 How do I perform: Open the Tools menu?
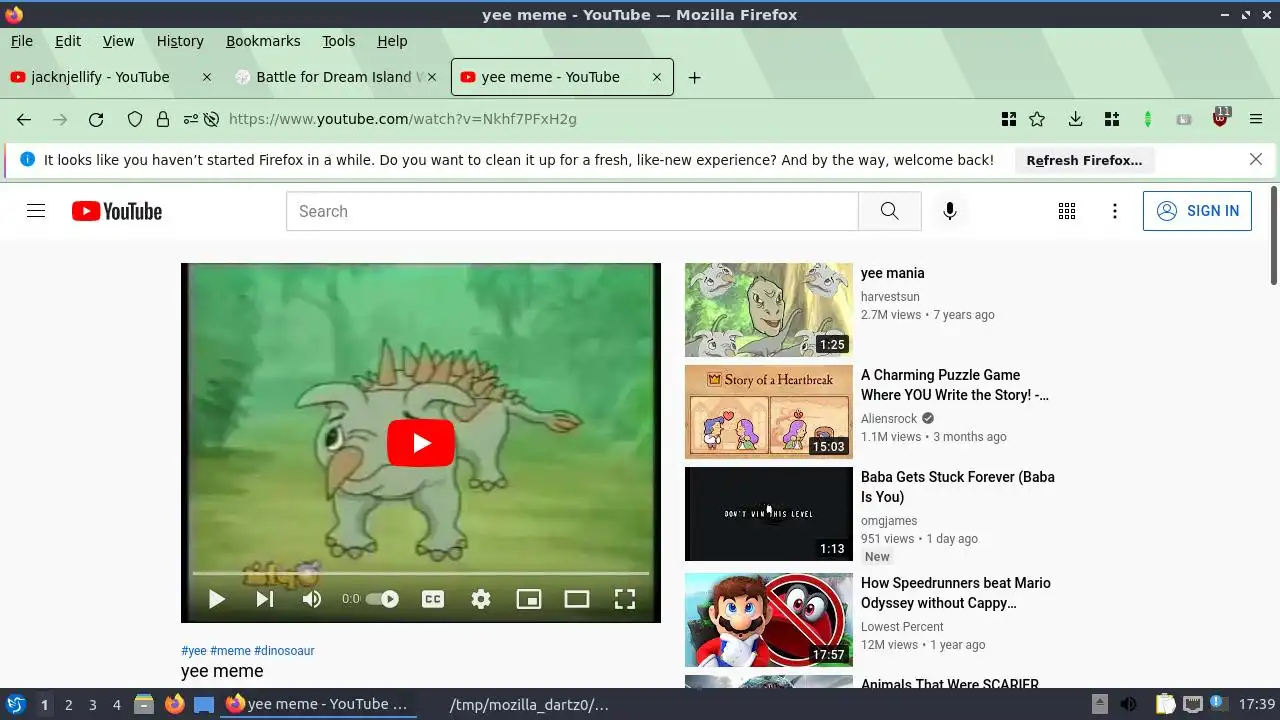pos(338,41)
